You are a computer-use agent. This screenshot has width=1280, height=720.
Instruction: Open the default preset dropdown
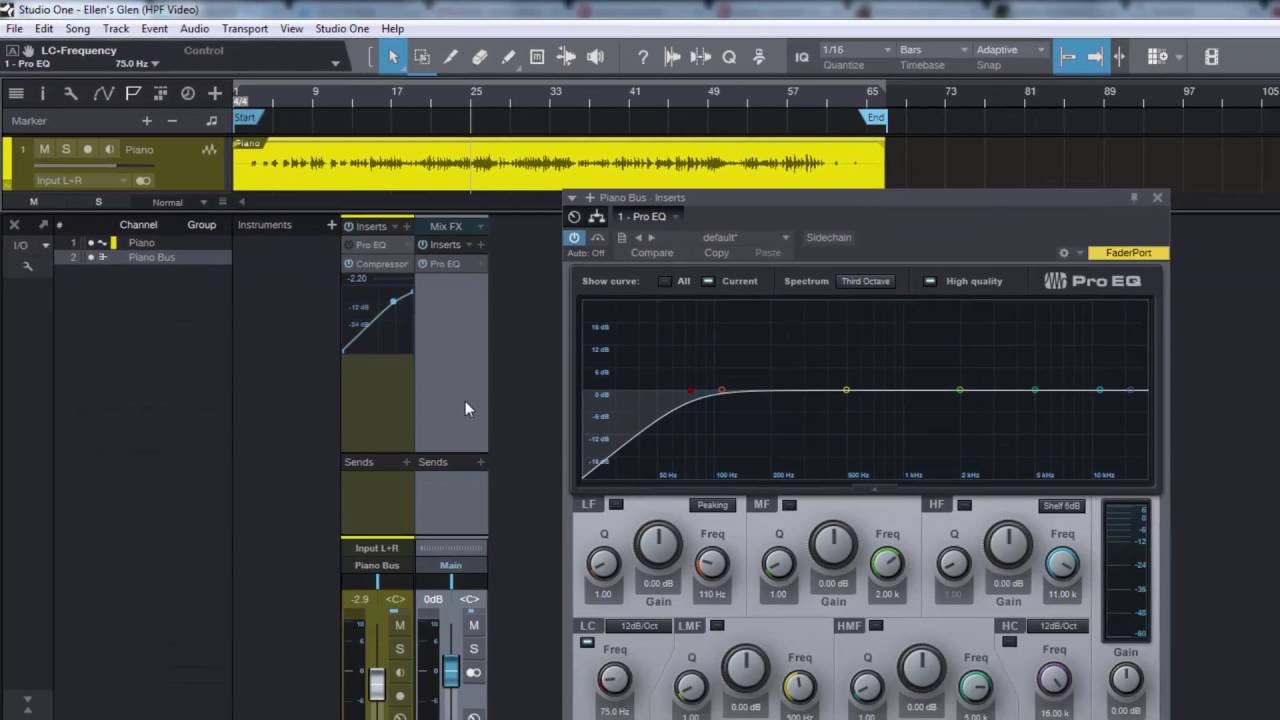745,238
